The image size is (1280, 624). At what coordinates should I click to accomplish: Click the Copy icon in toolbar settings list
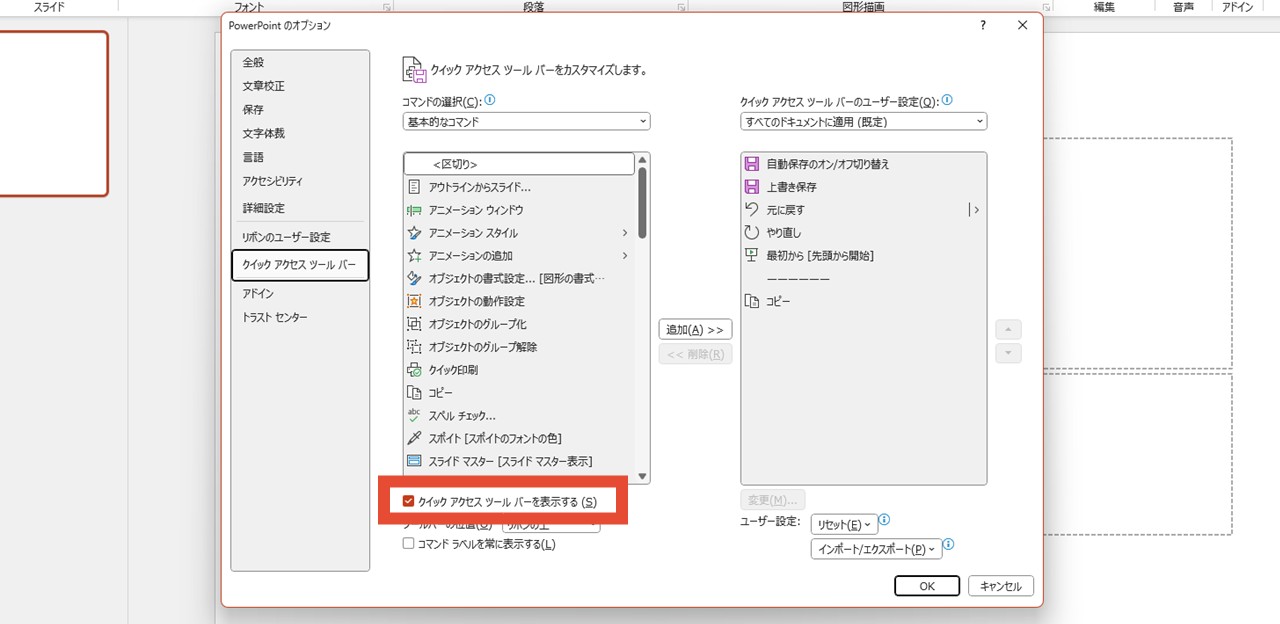coord(752,301)
